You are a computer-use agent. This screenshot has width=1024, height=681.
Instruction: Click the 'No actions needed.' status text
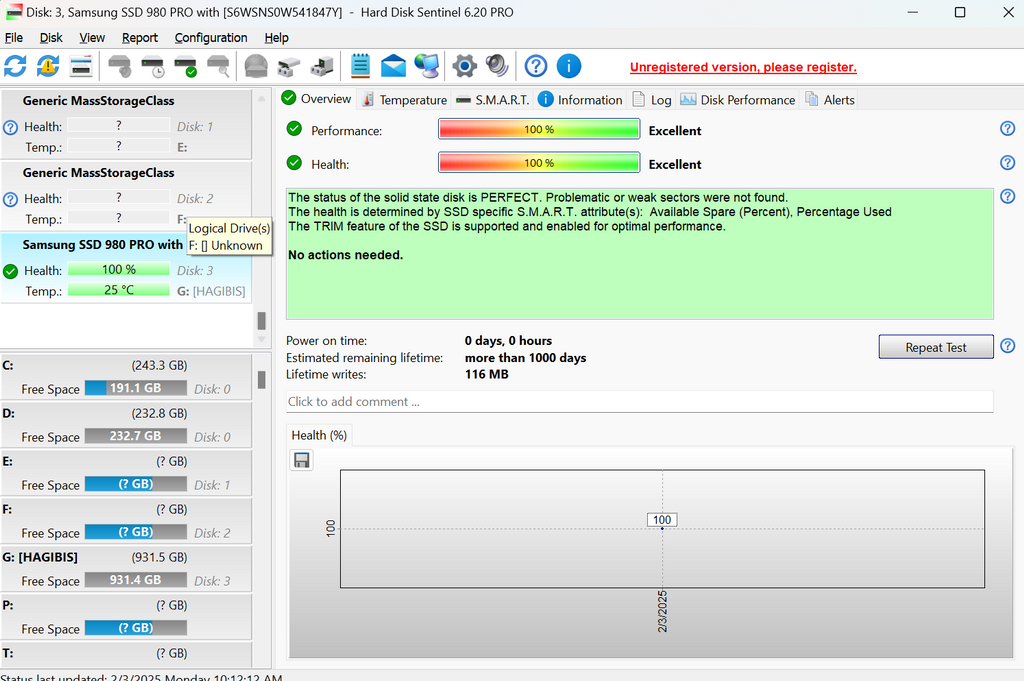[345, 255]
